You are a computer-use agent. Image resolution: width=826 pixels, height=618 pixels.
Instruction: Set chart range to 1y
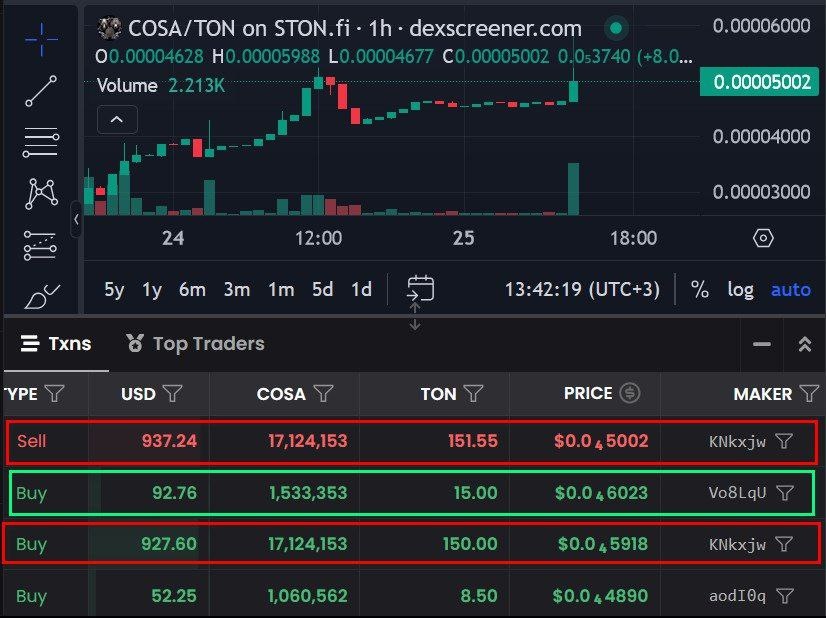click(x=152, y=289)
